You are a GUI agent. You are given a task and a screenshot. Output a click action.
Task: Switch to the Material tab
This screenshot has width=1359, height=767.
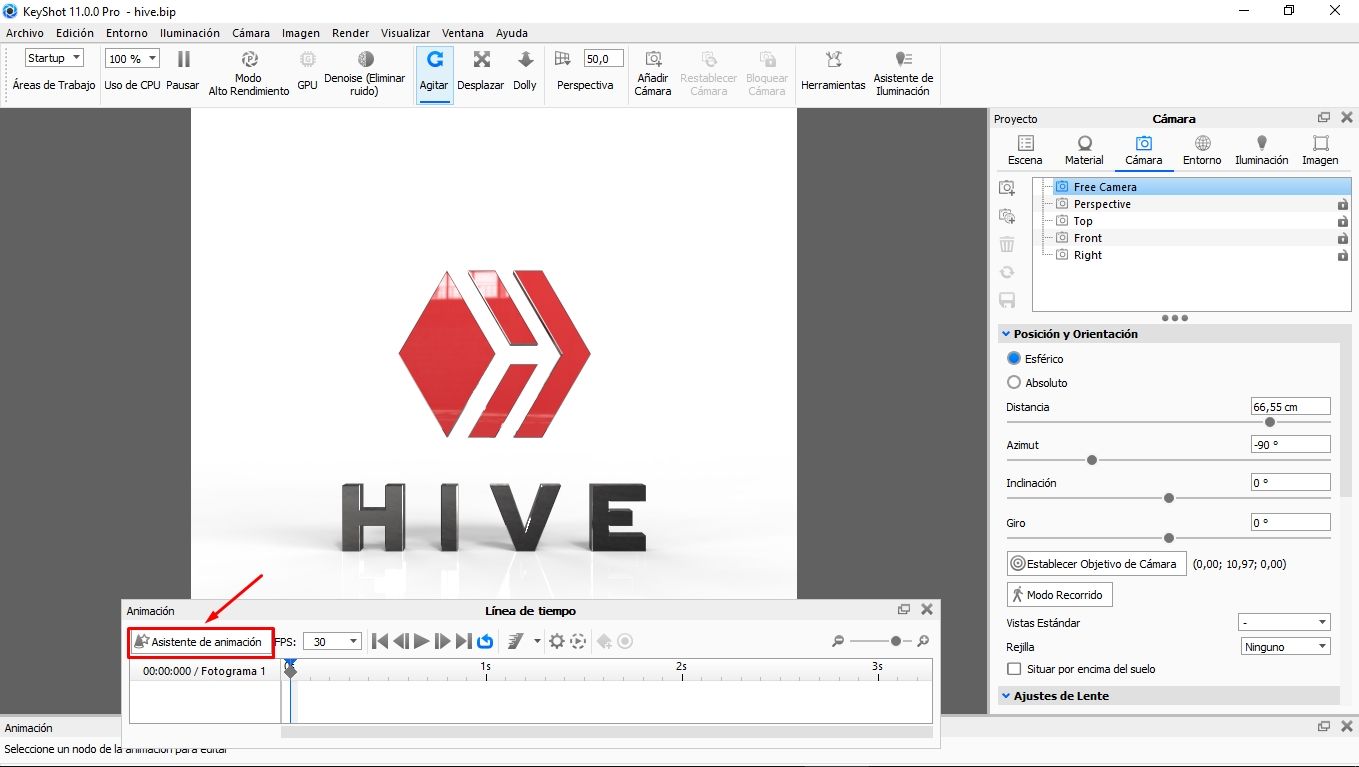point(1084,151)
